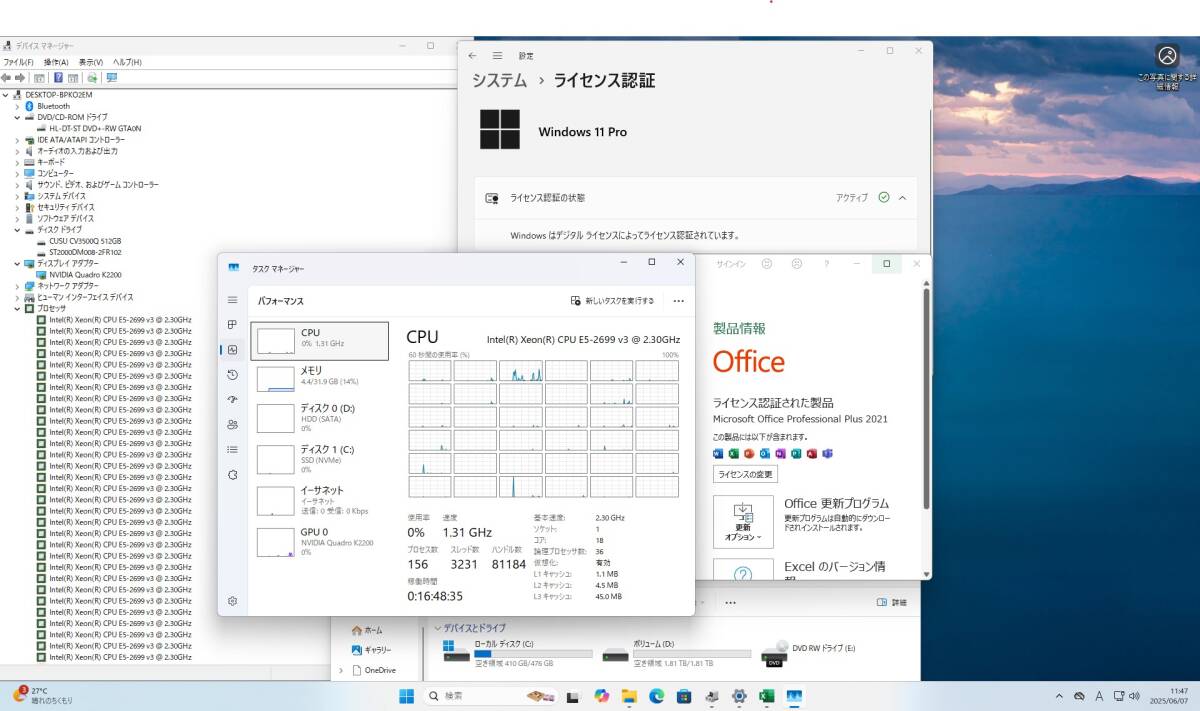1200x711 pixels.
Task: Open Task Manager three-dot more options
Action: point(679,300)
